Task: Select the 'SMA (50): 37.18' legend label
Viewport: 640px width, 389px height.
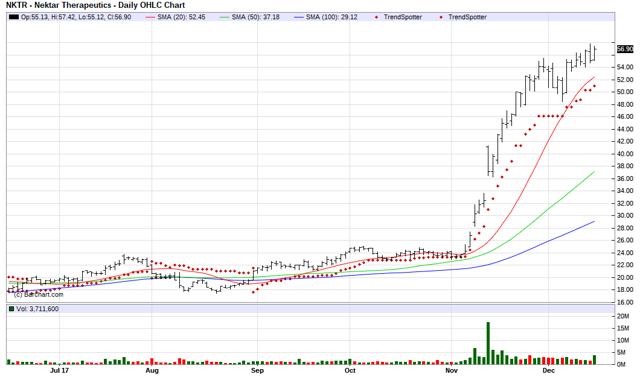Action: point(256,17)
